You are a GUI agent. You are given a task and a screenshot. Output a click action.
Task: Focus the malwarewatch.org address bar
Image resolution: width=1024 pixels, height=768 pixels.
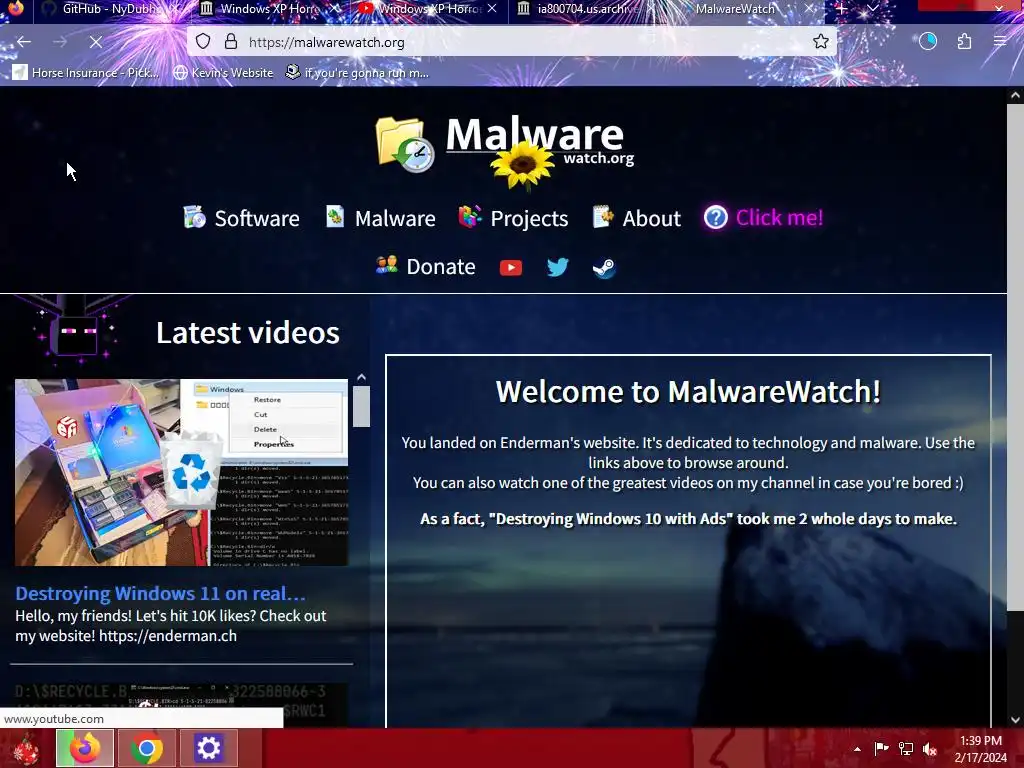click(x=511, y=42)
